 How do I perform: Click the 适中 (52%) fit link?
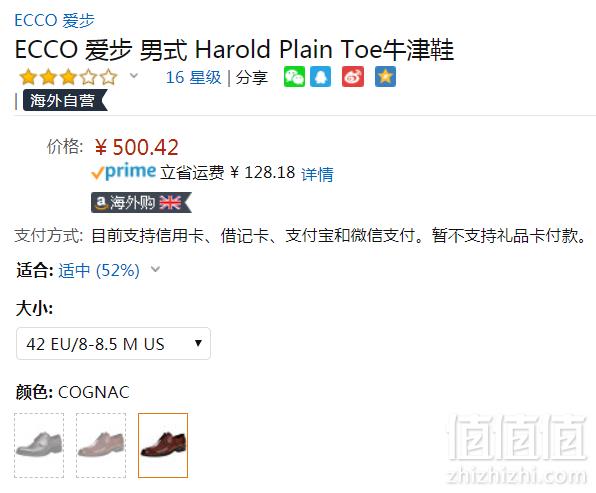99,271
